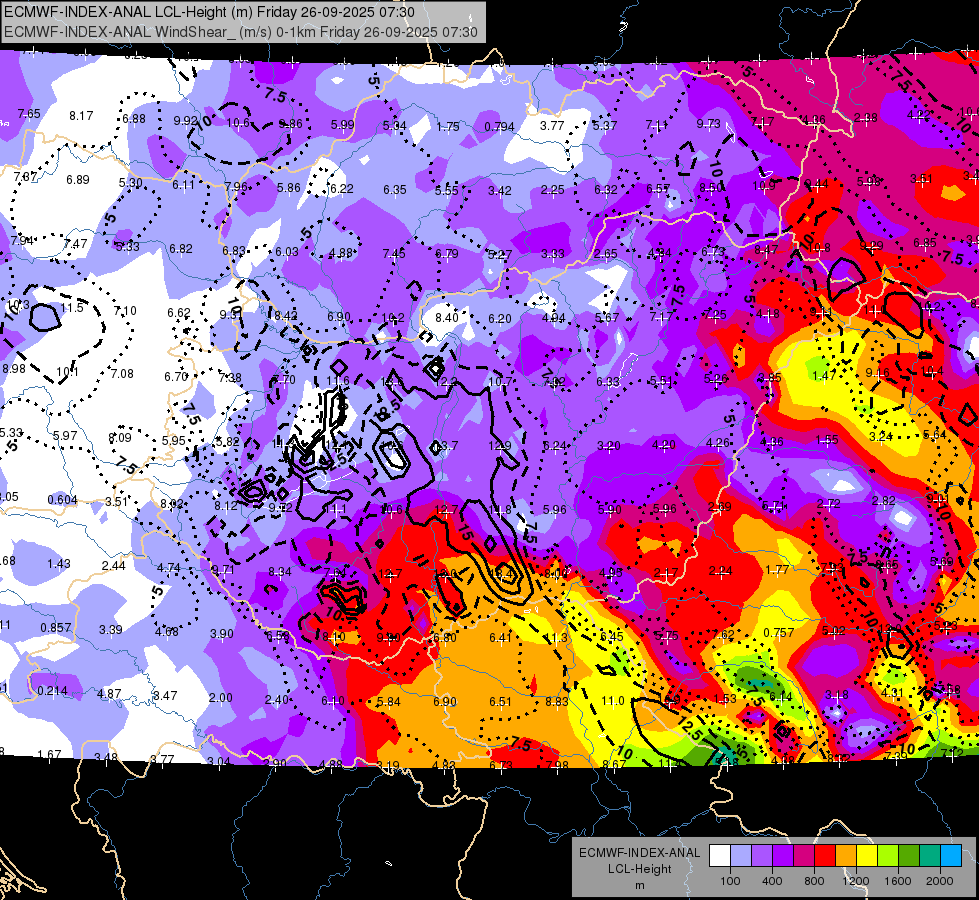Click the 11.5 shear value on the map
The image size is (979, 900).
(x=72, y=307)
